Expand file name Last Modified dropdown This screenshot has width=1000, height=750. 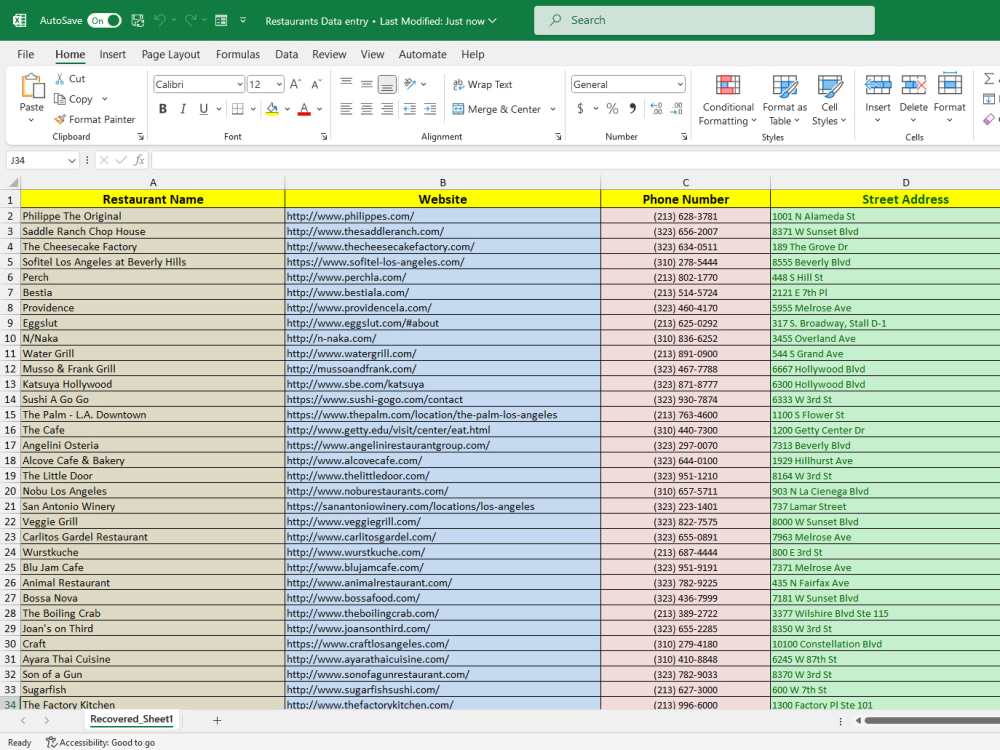tap(492, 21)
